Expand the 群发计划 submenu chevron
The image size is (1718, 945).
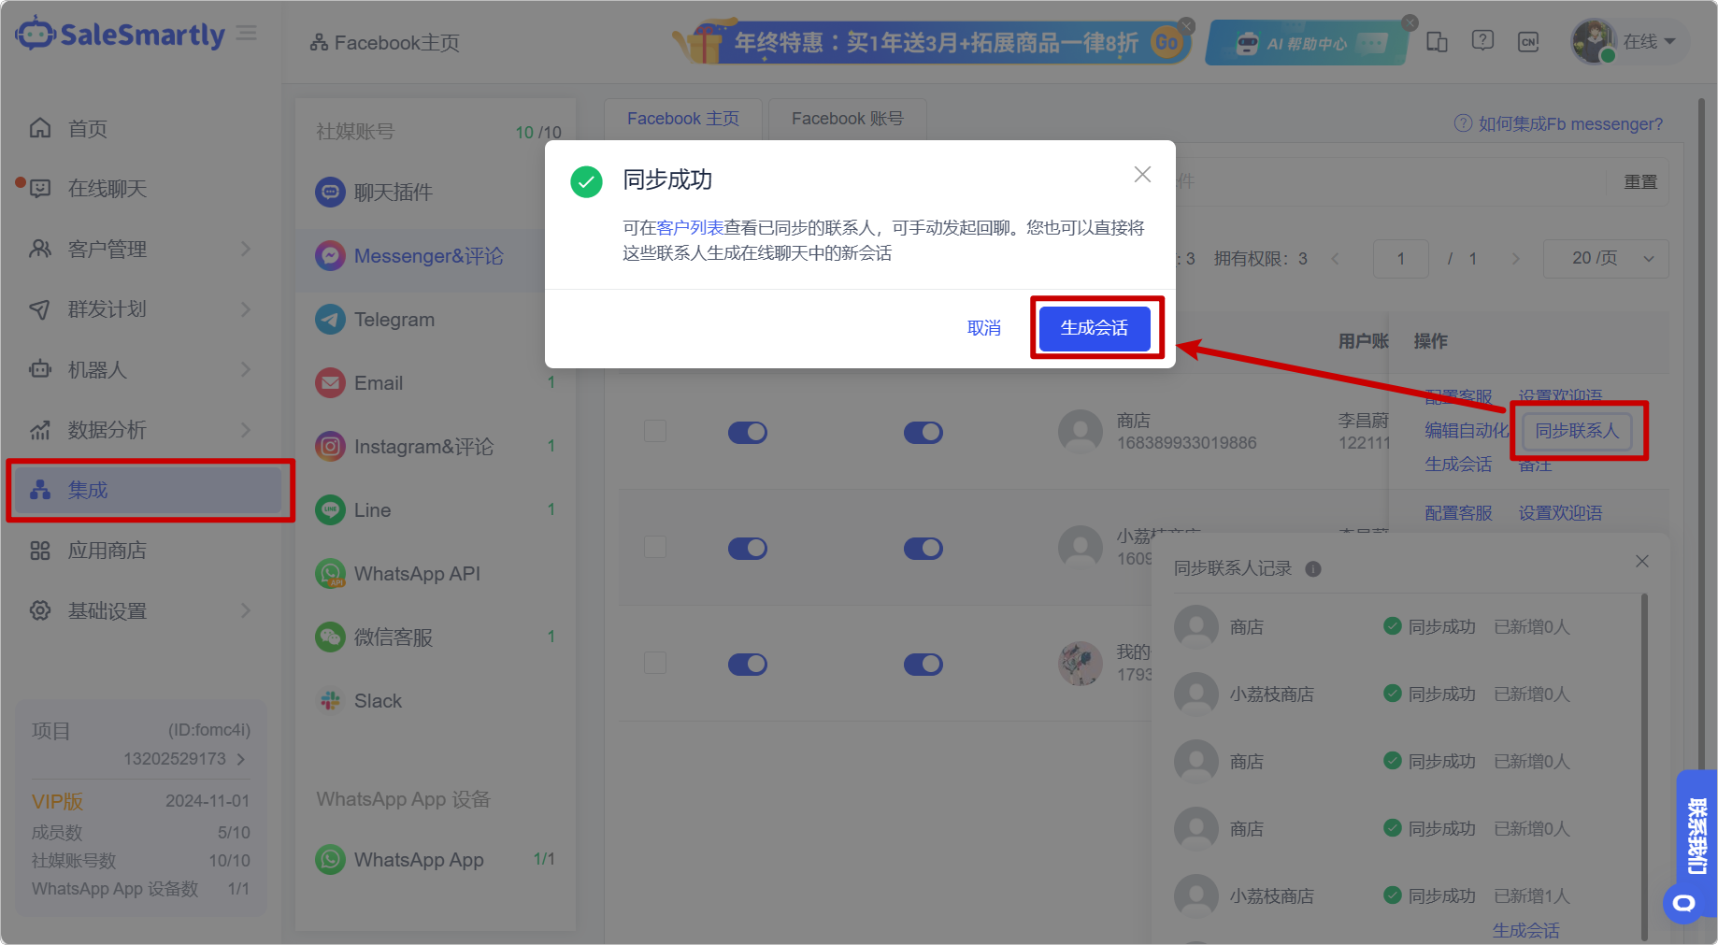point(246,309)
